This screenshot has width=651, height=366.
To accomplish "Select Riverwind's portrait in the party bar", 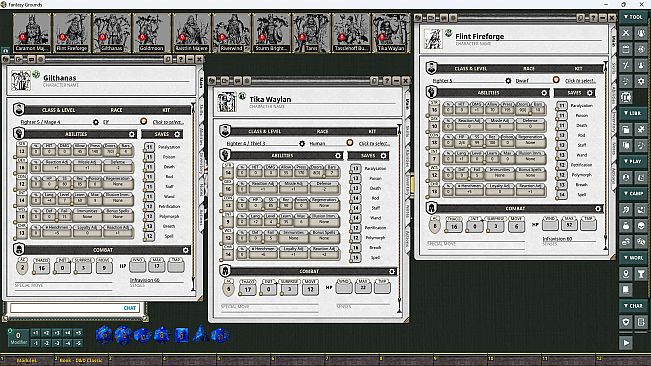I will 231,32.
